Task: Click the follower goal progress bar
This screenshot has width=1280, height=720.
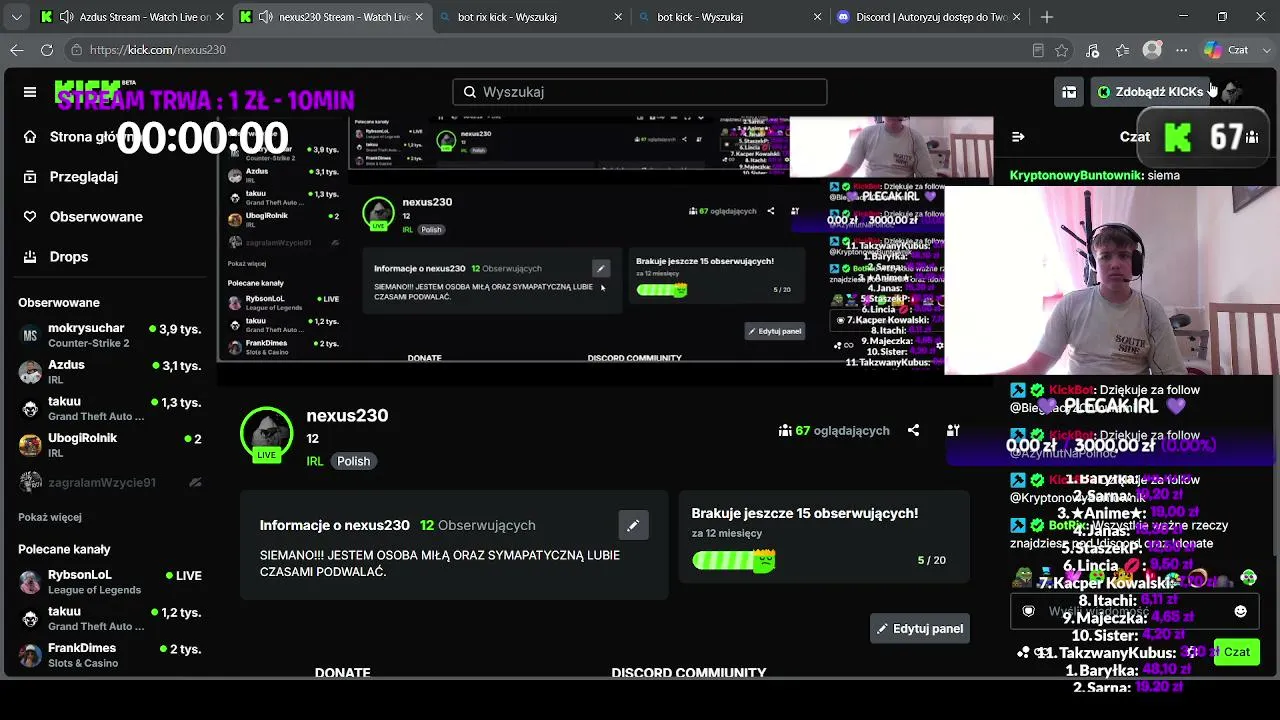Action: coord(734,560)
